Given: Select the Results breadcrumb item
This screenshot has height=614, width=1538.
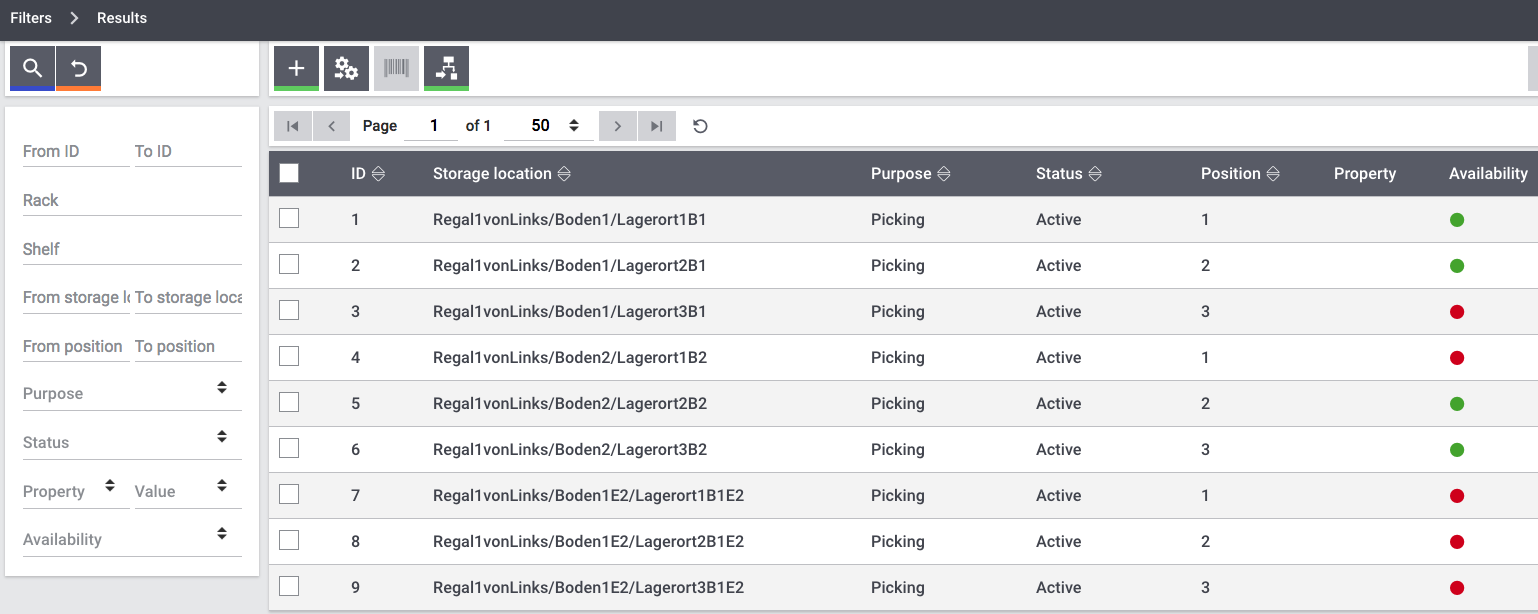Looking at the screenshot, I should [122, 18].
